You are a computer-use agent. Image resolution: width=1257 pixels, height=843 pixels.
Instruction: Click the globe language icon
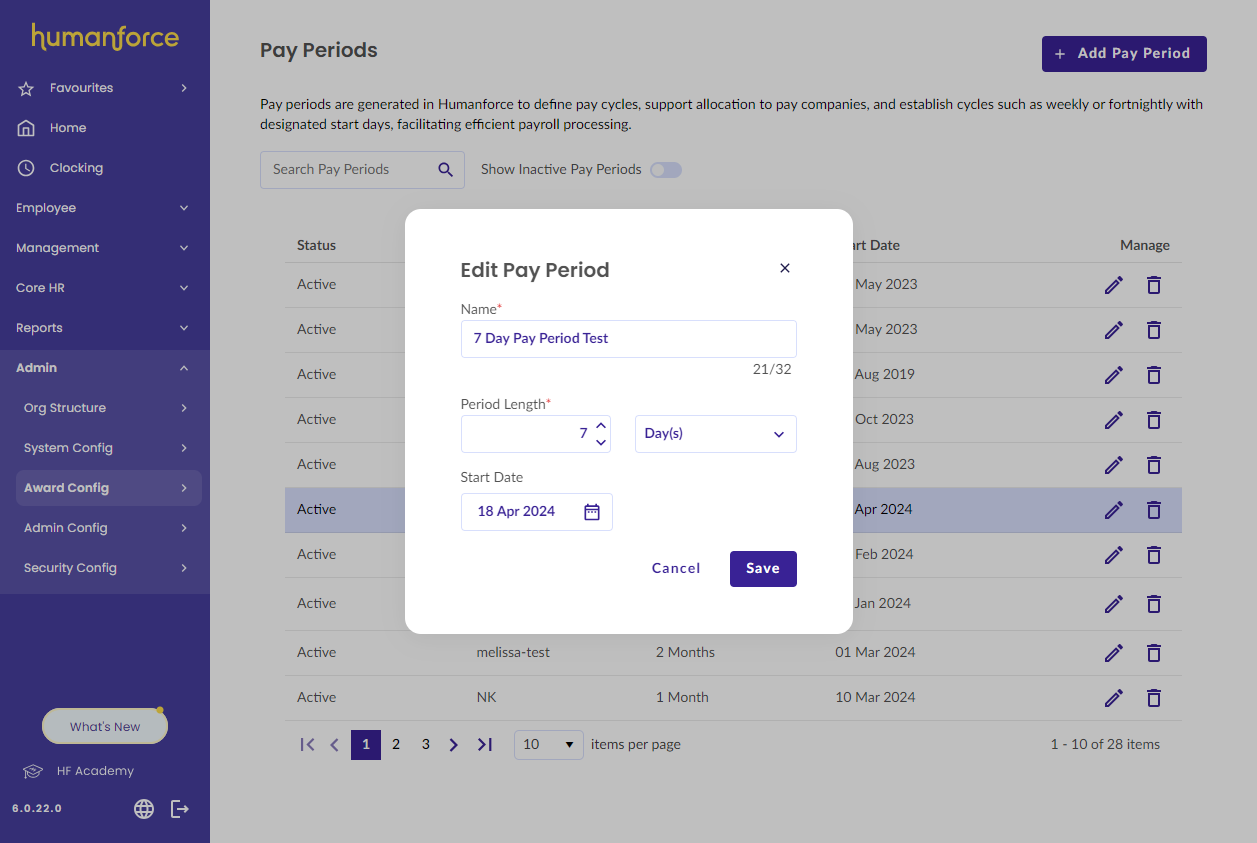(x=144, y=809)
